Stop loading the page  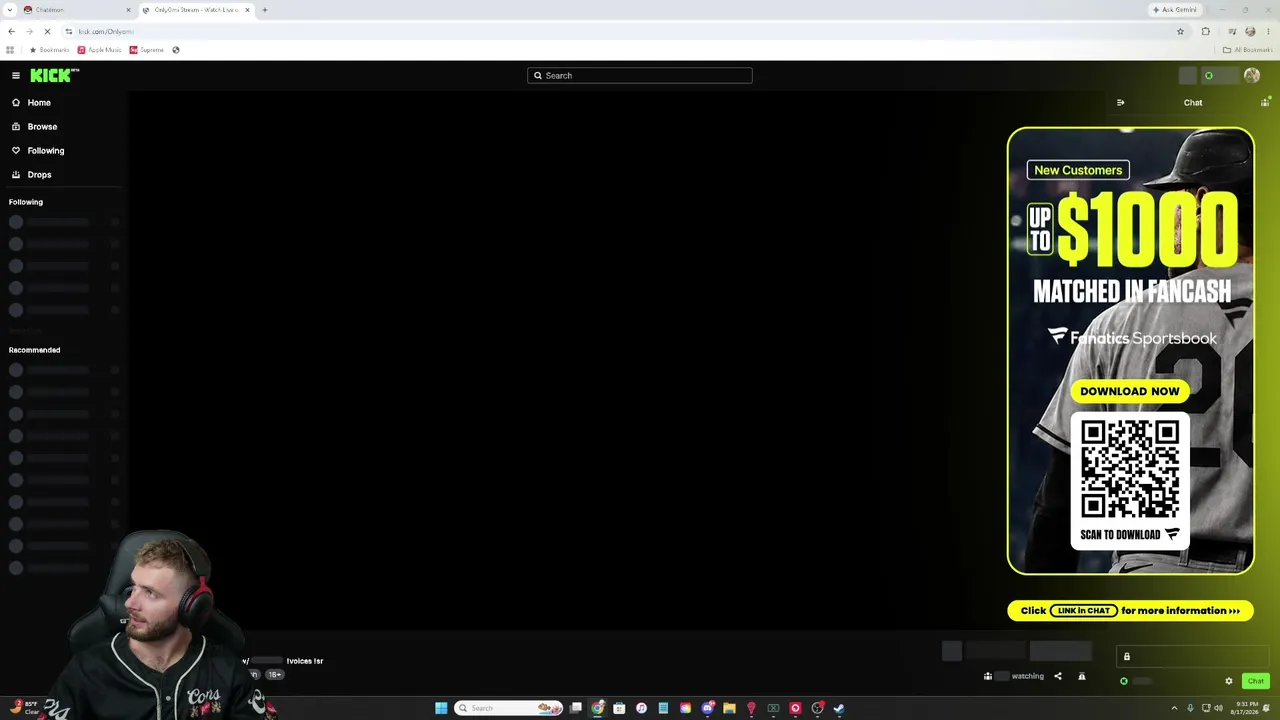47,31
